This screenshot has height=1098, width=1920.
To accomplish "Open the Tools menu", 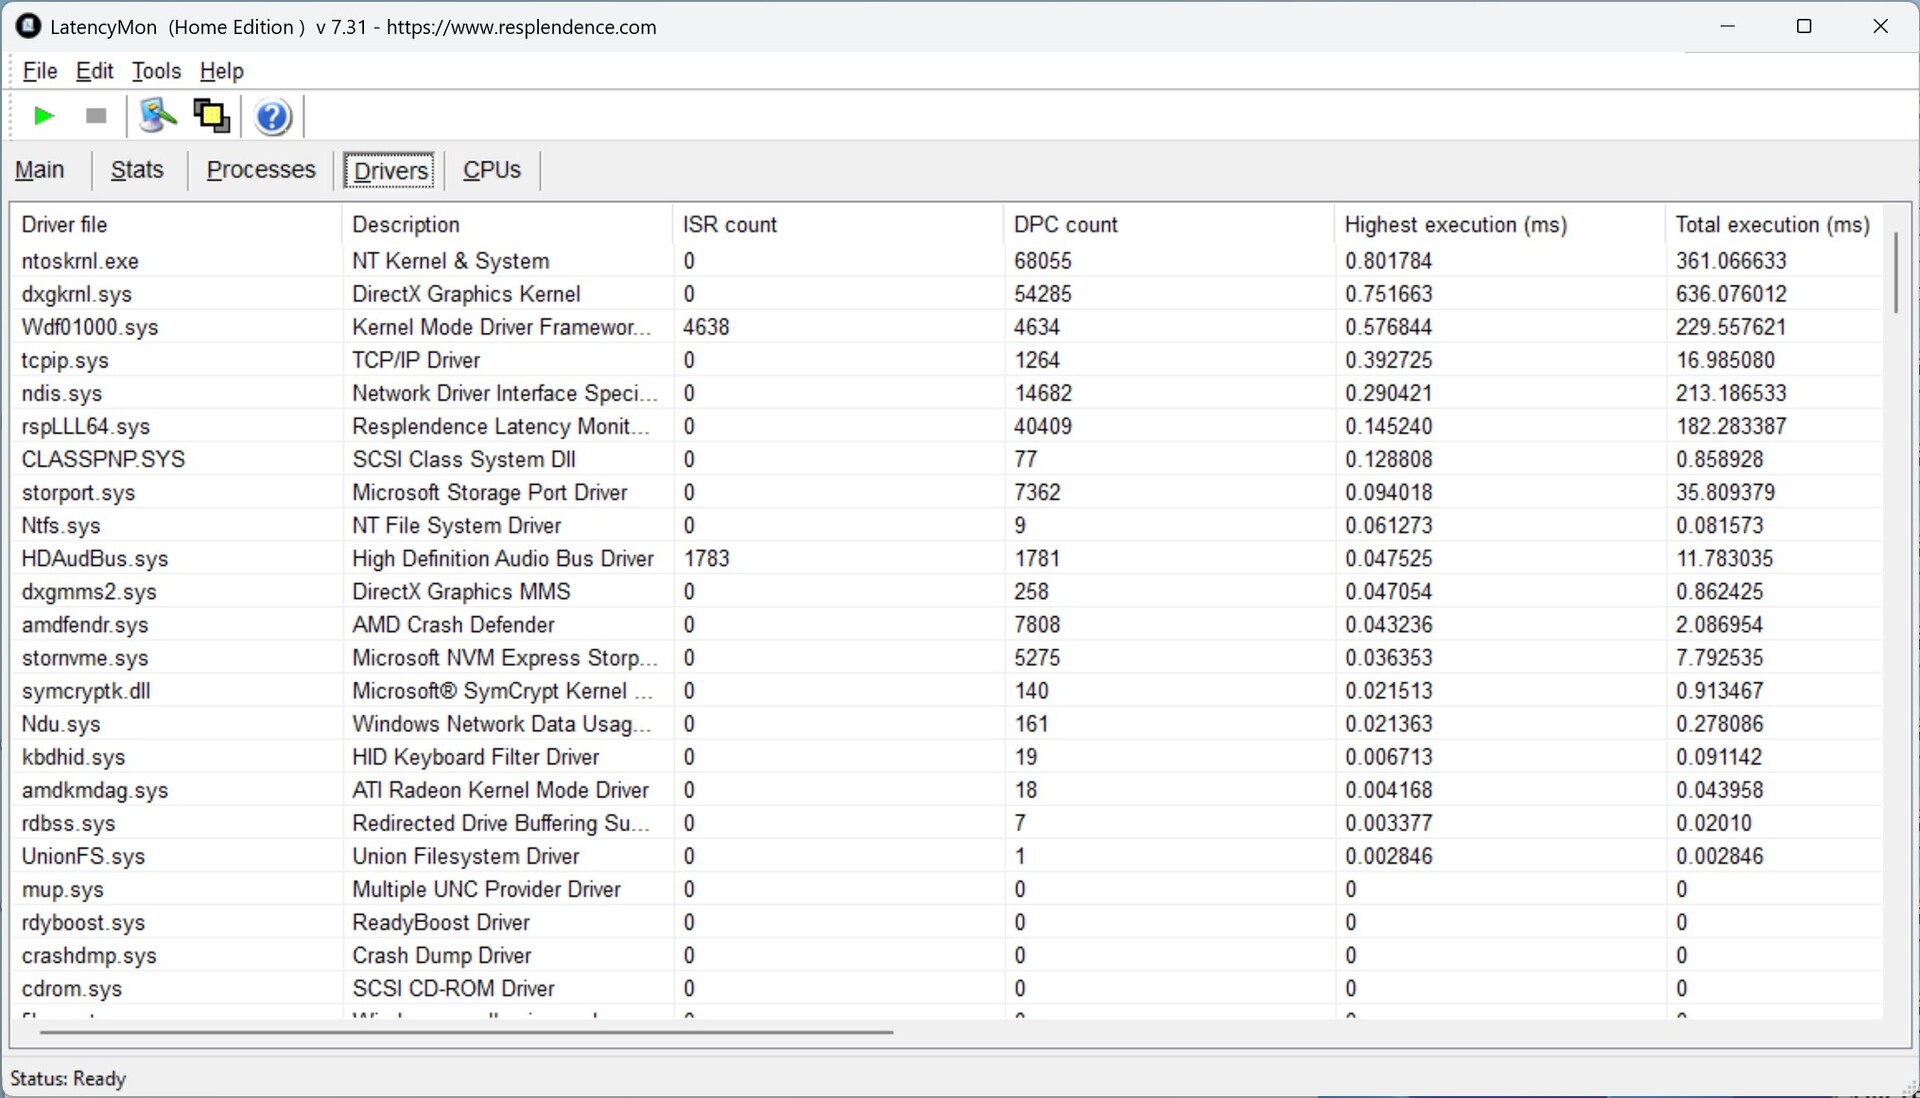I will click(156, 71).
